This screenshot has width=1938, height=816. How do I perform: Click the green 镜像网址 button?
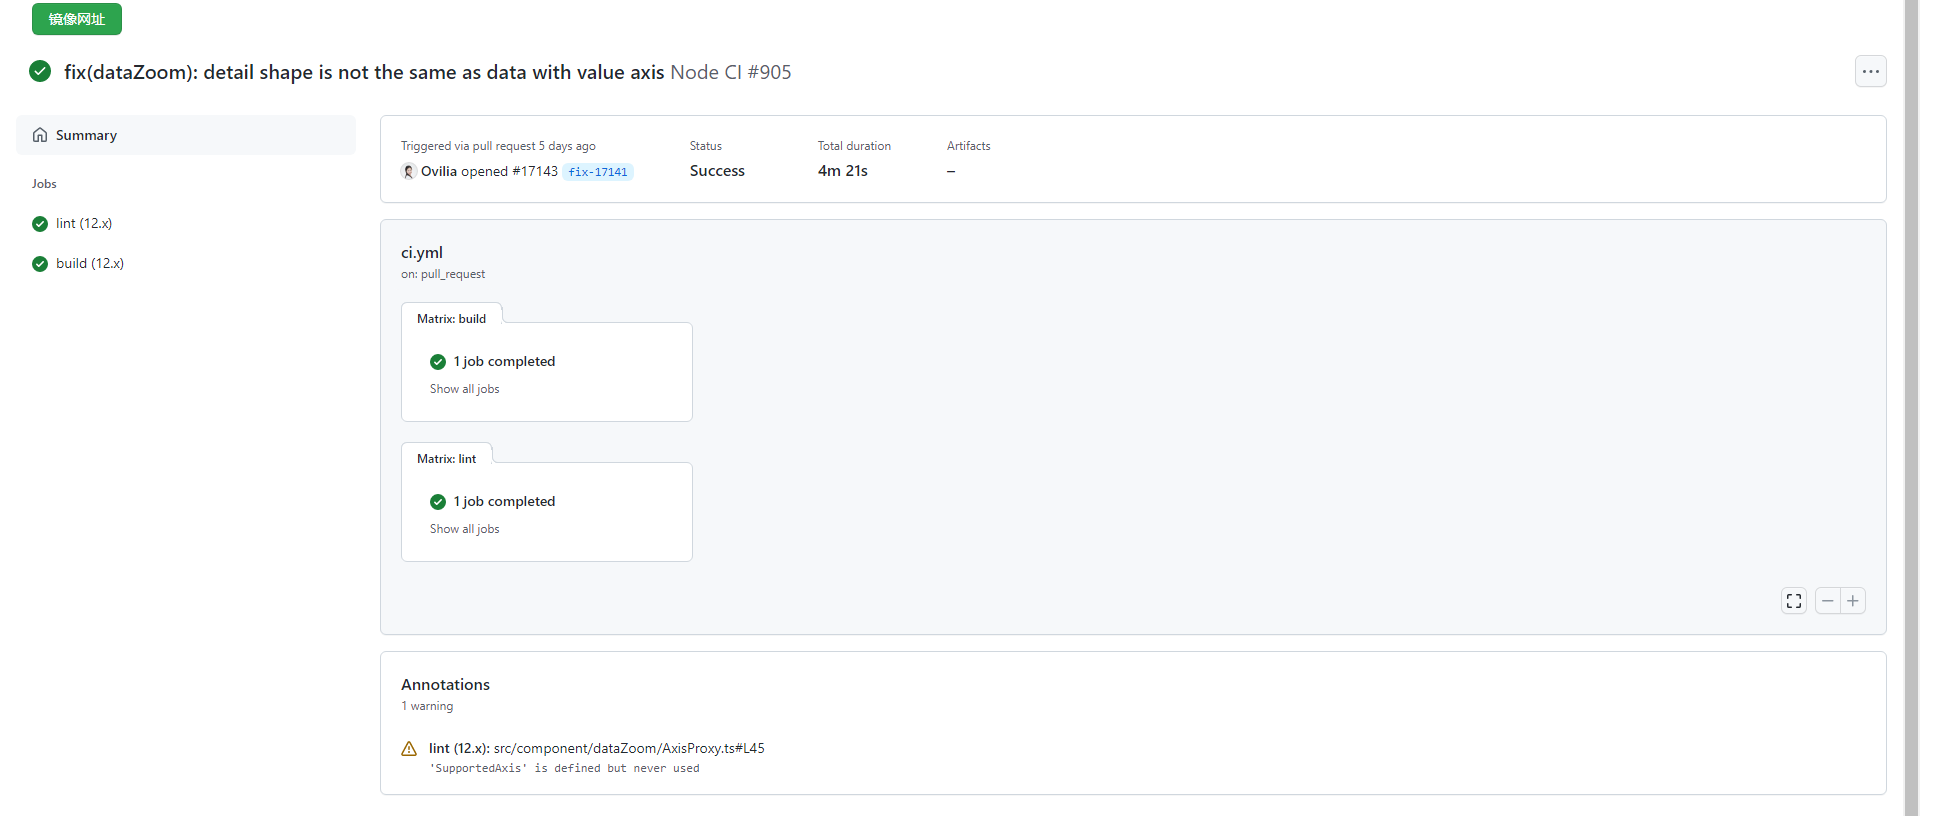[x=77, y=19]
